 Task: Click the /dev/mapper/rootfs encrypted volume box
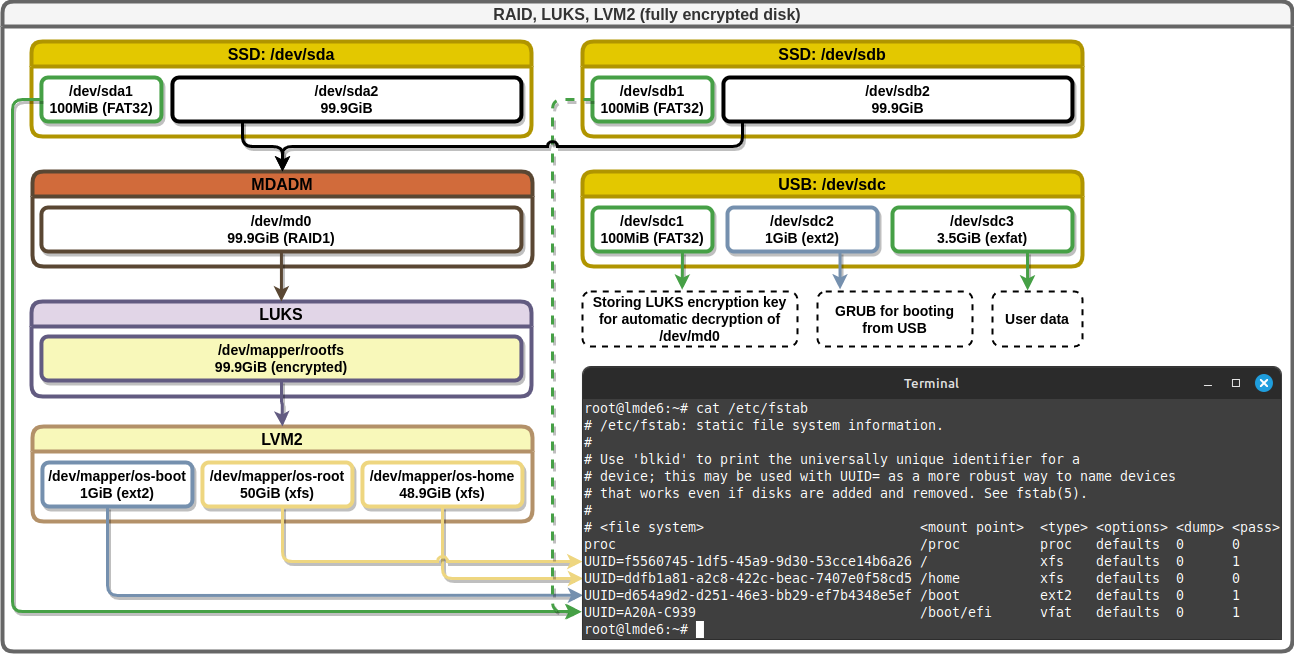pos(281,359)
